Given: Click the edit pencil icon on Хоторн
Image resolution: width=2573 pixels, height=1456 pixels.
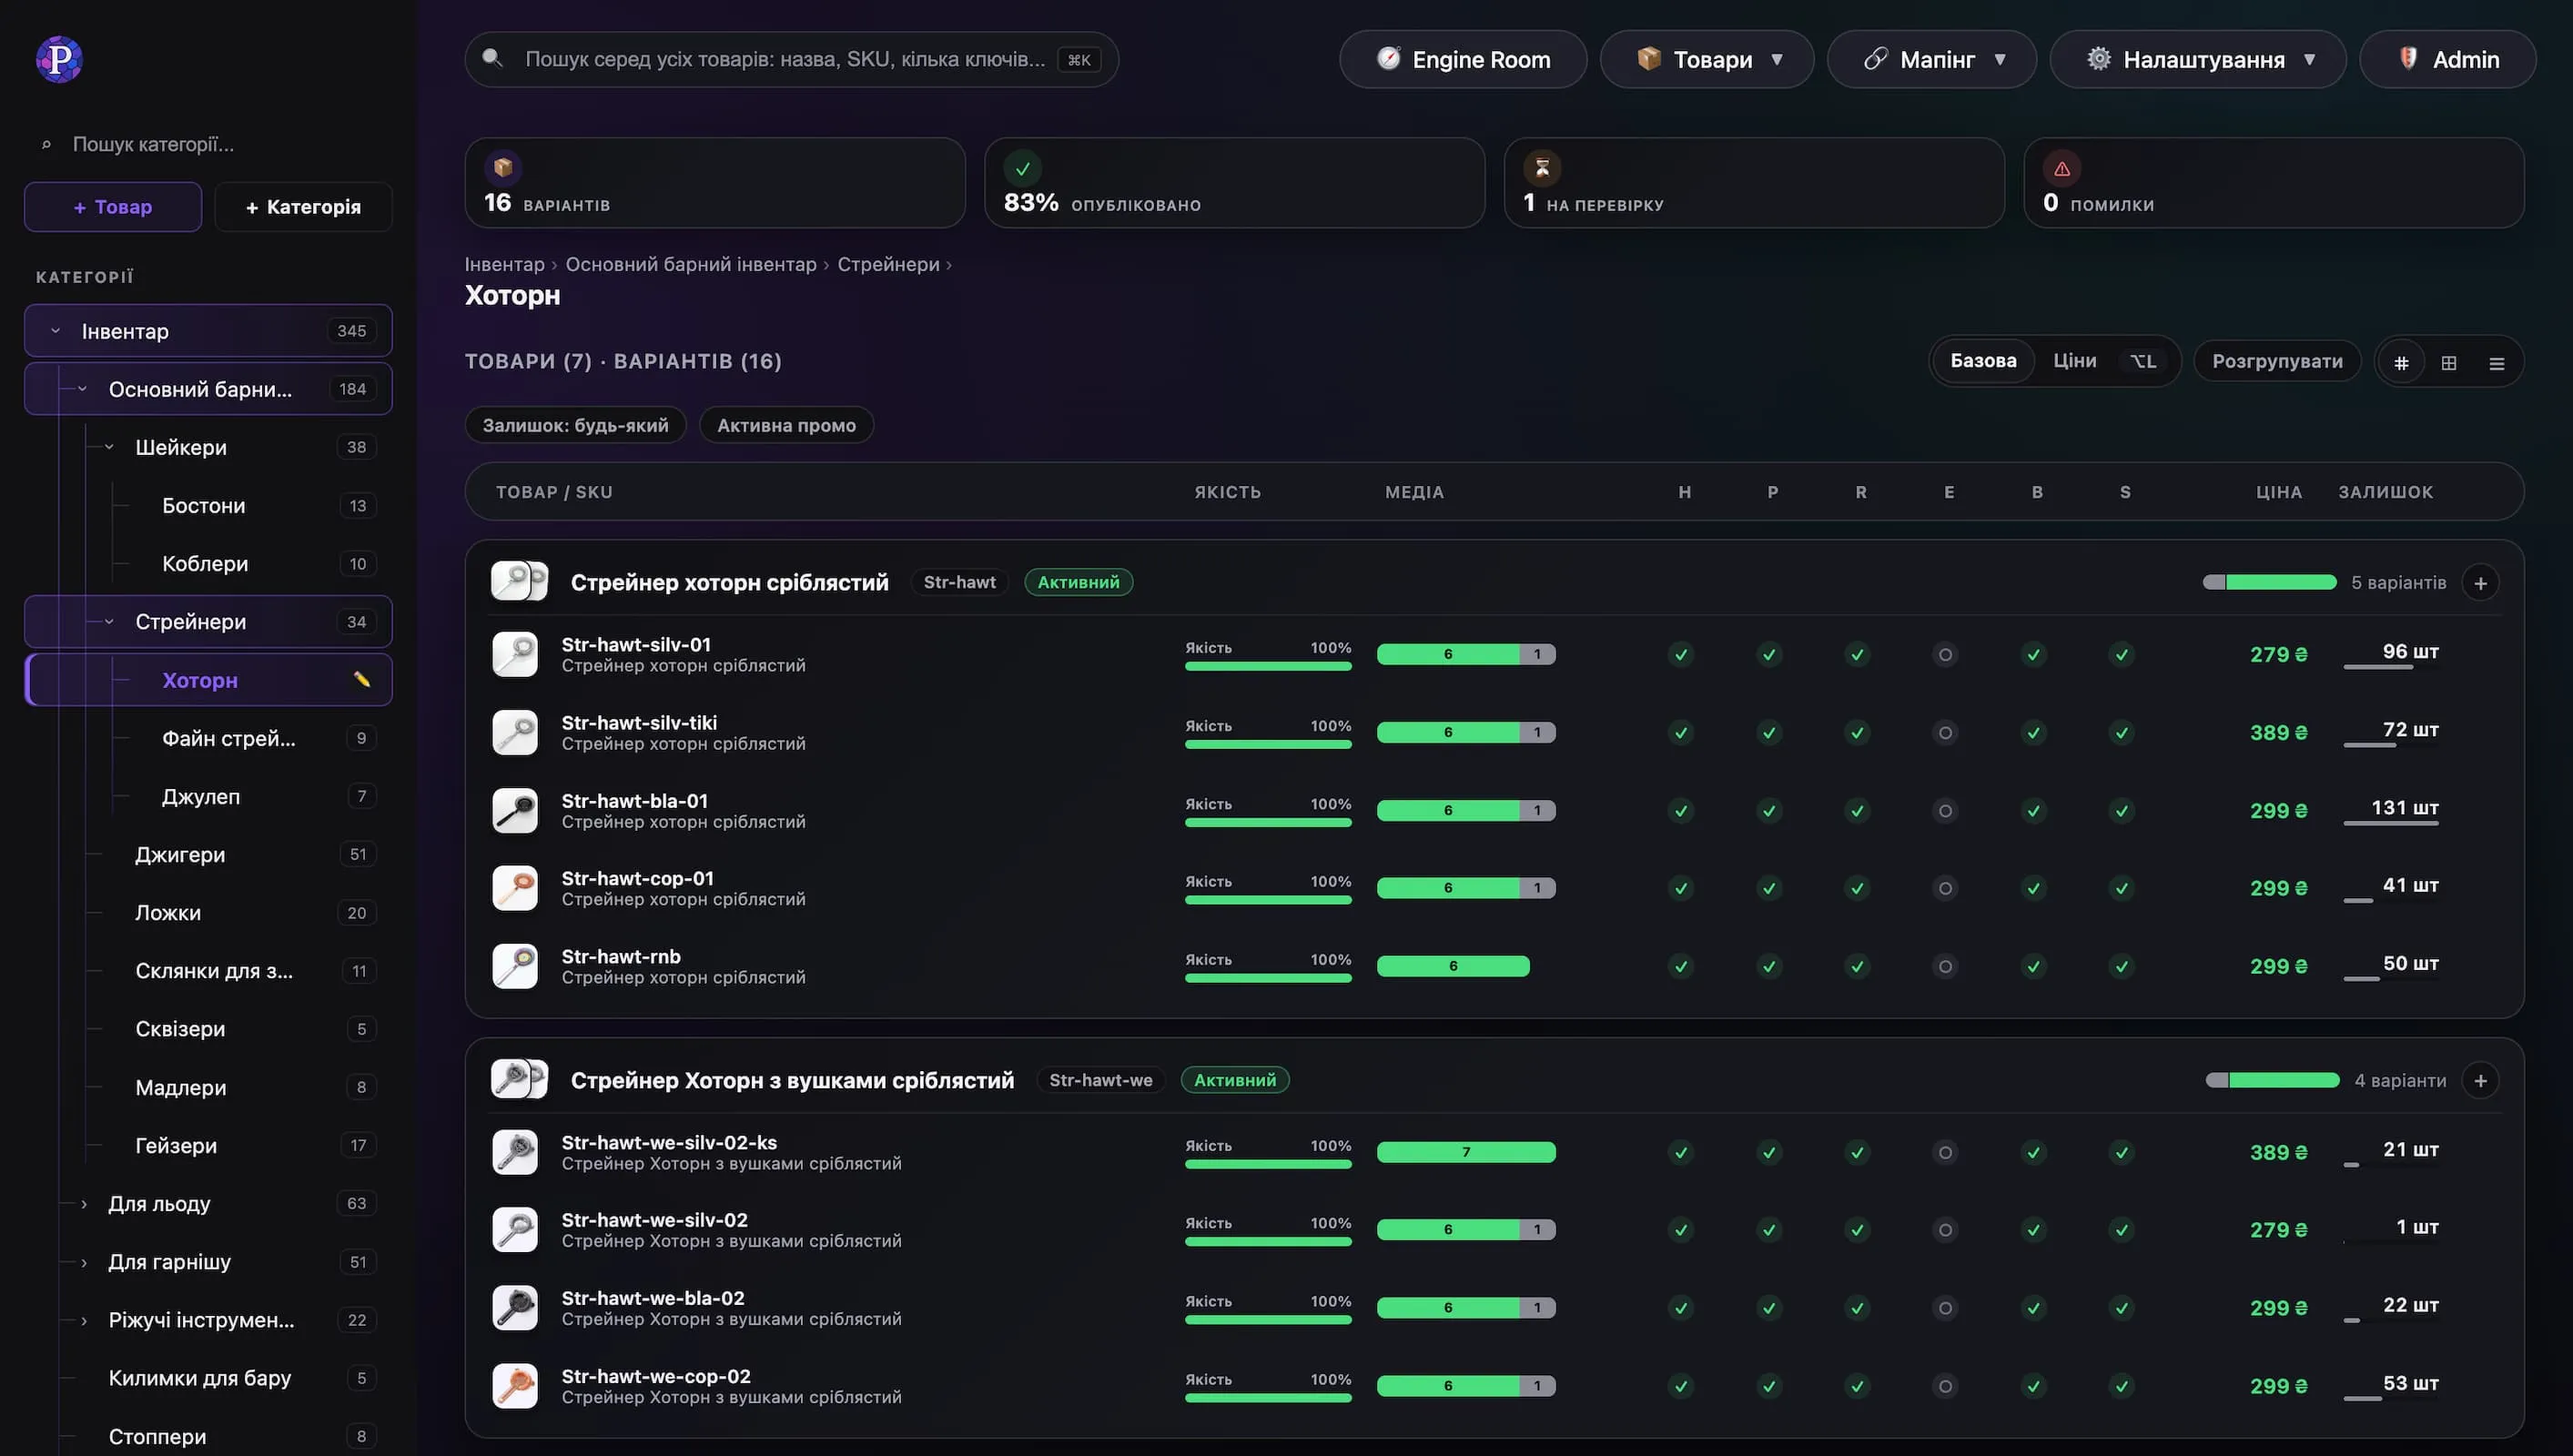Looking at the screenshot, I should pyautogui.click(x=361, y=680).
